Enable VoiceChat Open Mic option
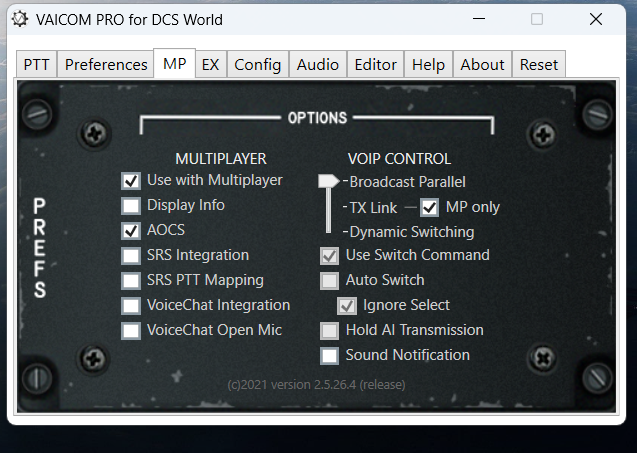Screen dimensions: 637x453 click(x=131, y=330)
